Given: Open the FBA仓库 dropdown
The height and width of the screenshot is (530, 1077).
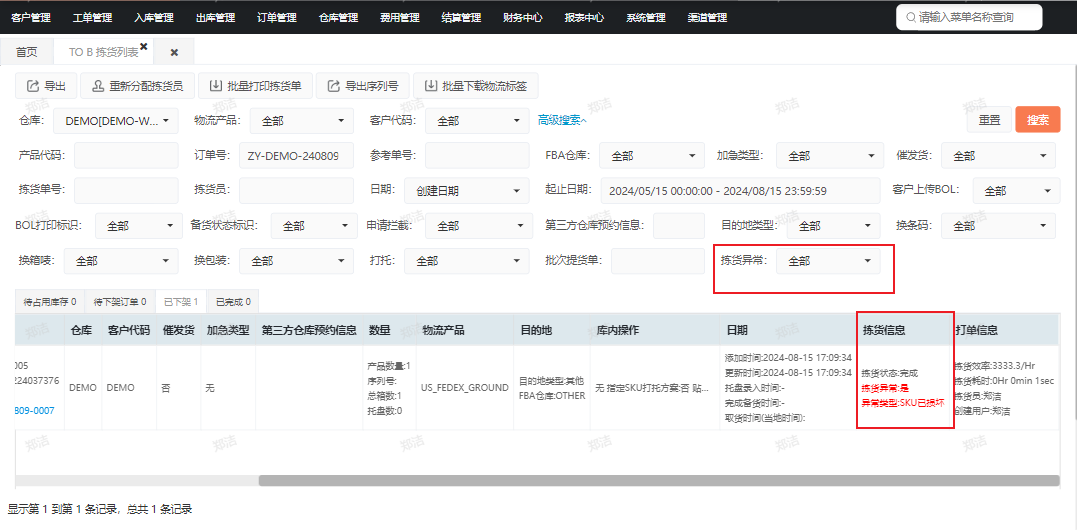Looking at the screenshot, I should coord(652,156).
